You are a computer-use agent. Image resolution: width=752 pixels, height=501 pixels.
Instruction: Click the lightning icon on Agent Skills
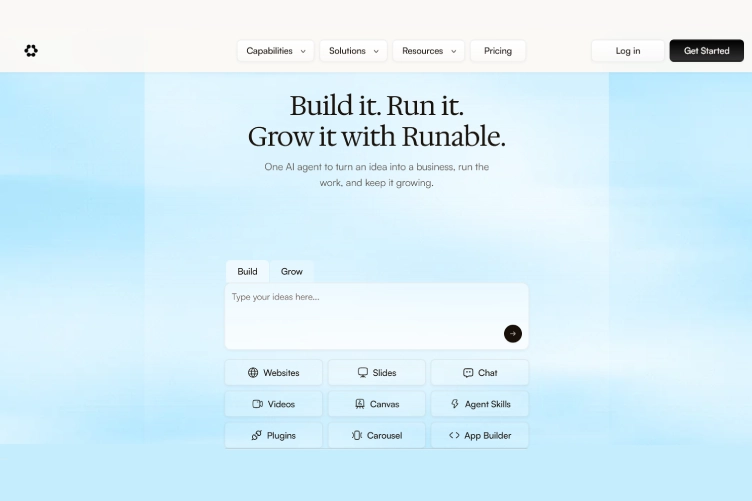pos(455,404)
